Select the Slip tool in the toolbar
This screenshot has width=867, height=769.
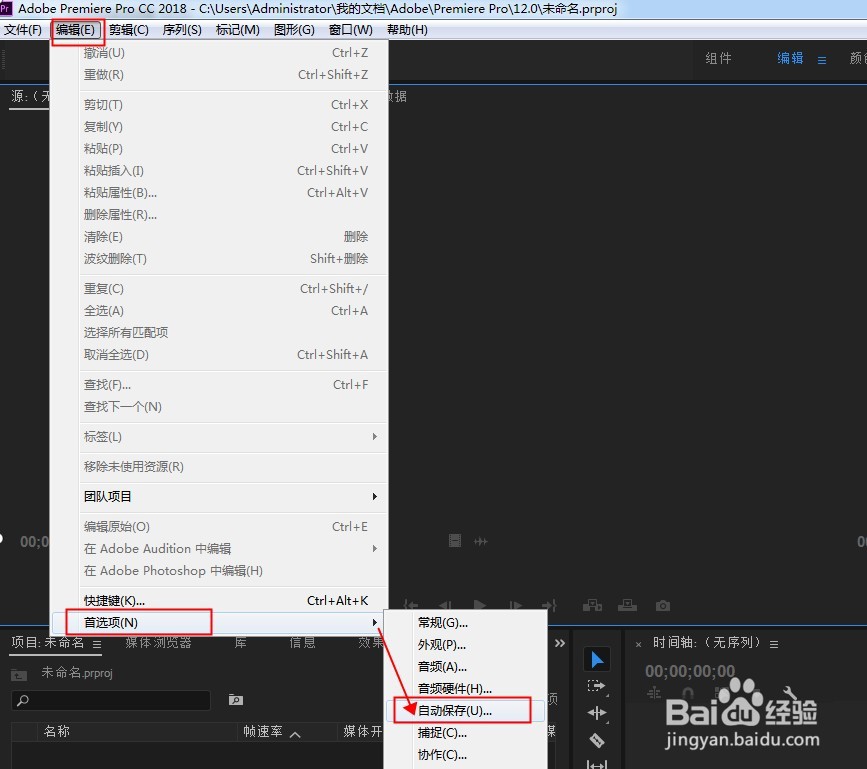(x=597, y=764)
